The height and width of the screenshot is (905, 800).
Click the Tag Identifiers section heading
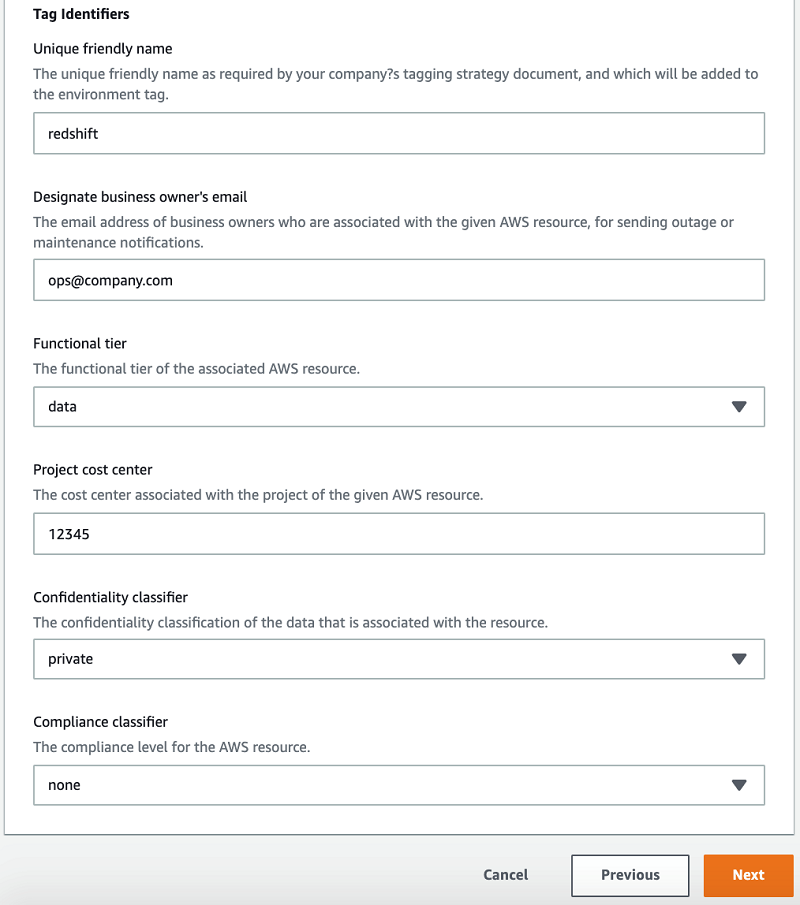point(81,14)
